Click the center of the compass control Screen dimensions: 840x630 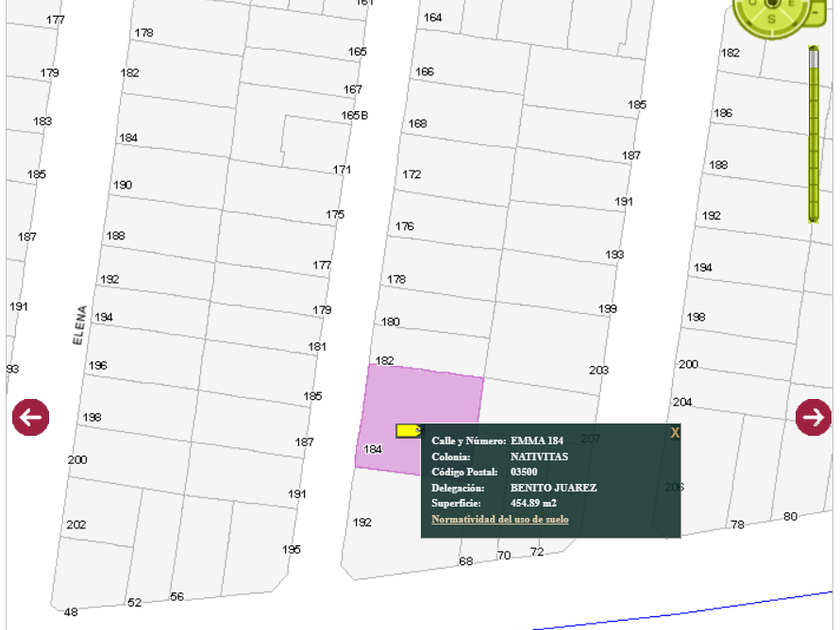point(772,5)
